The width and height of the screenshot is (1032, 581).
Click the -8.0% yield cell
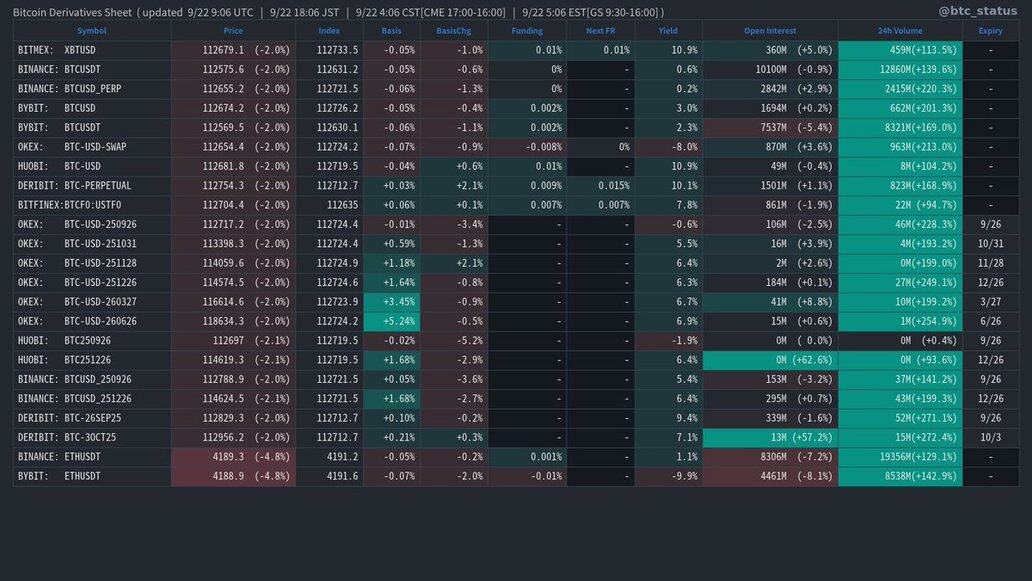click(668, 147)
